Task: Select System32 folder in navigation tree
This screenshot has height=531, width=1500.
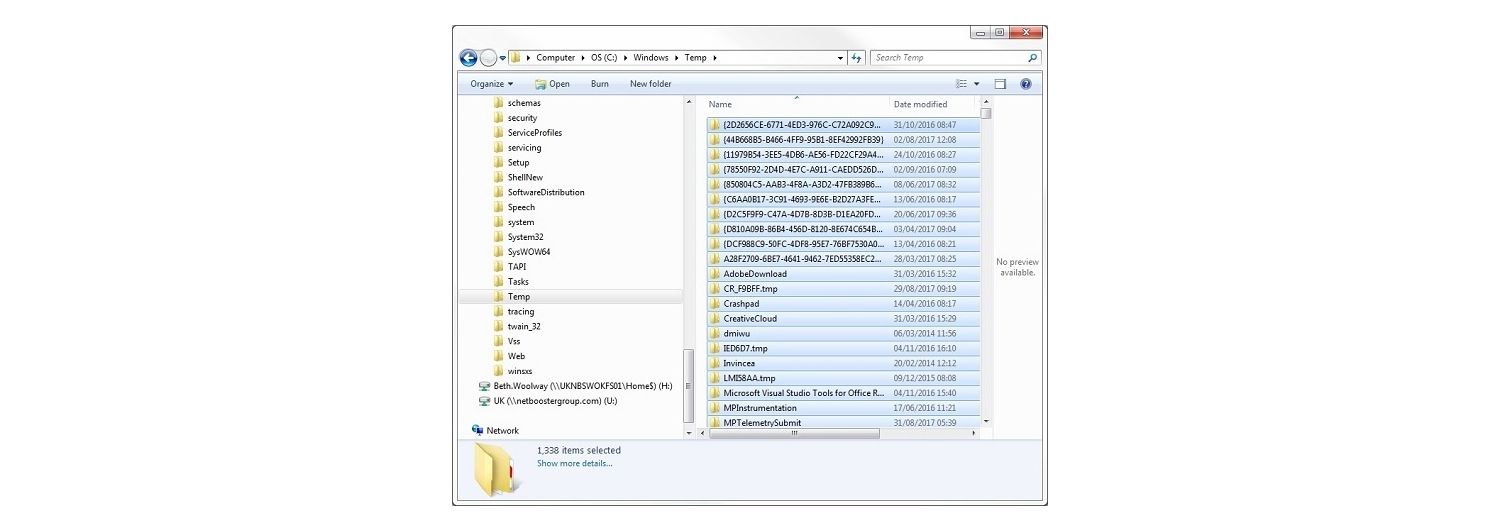Action: (525, 237)
